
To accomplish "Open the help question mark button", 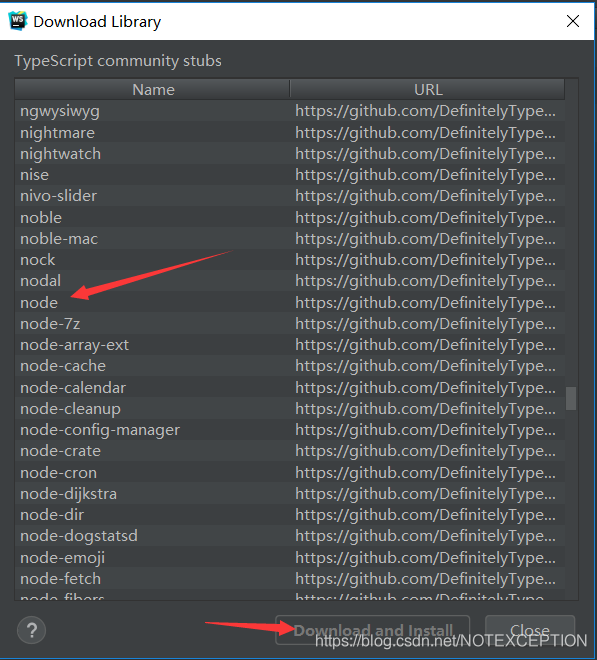I will [x=32, y=630].
